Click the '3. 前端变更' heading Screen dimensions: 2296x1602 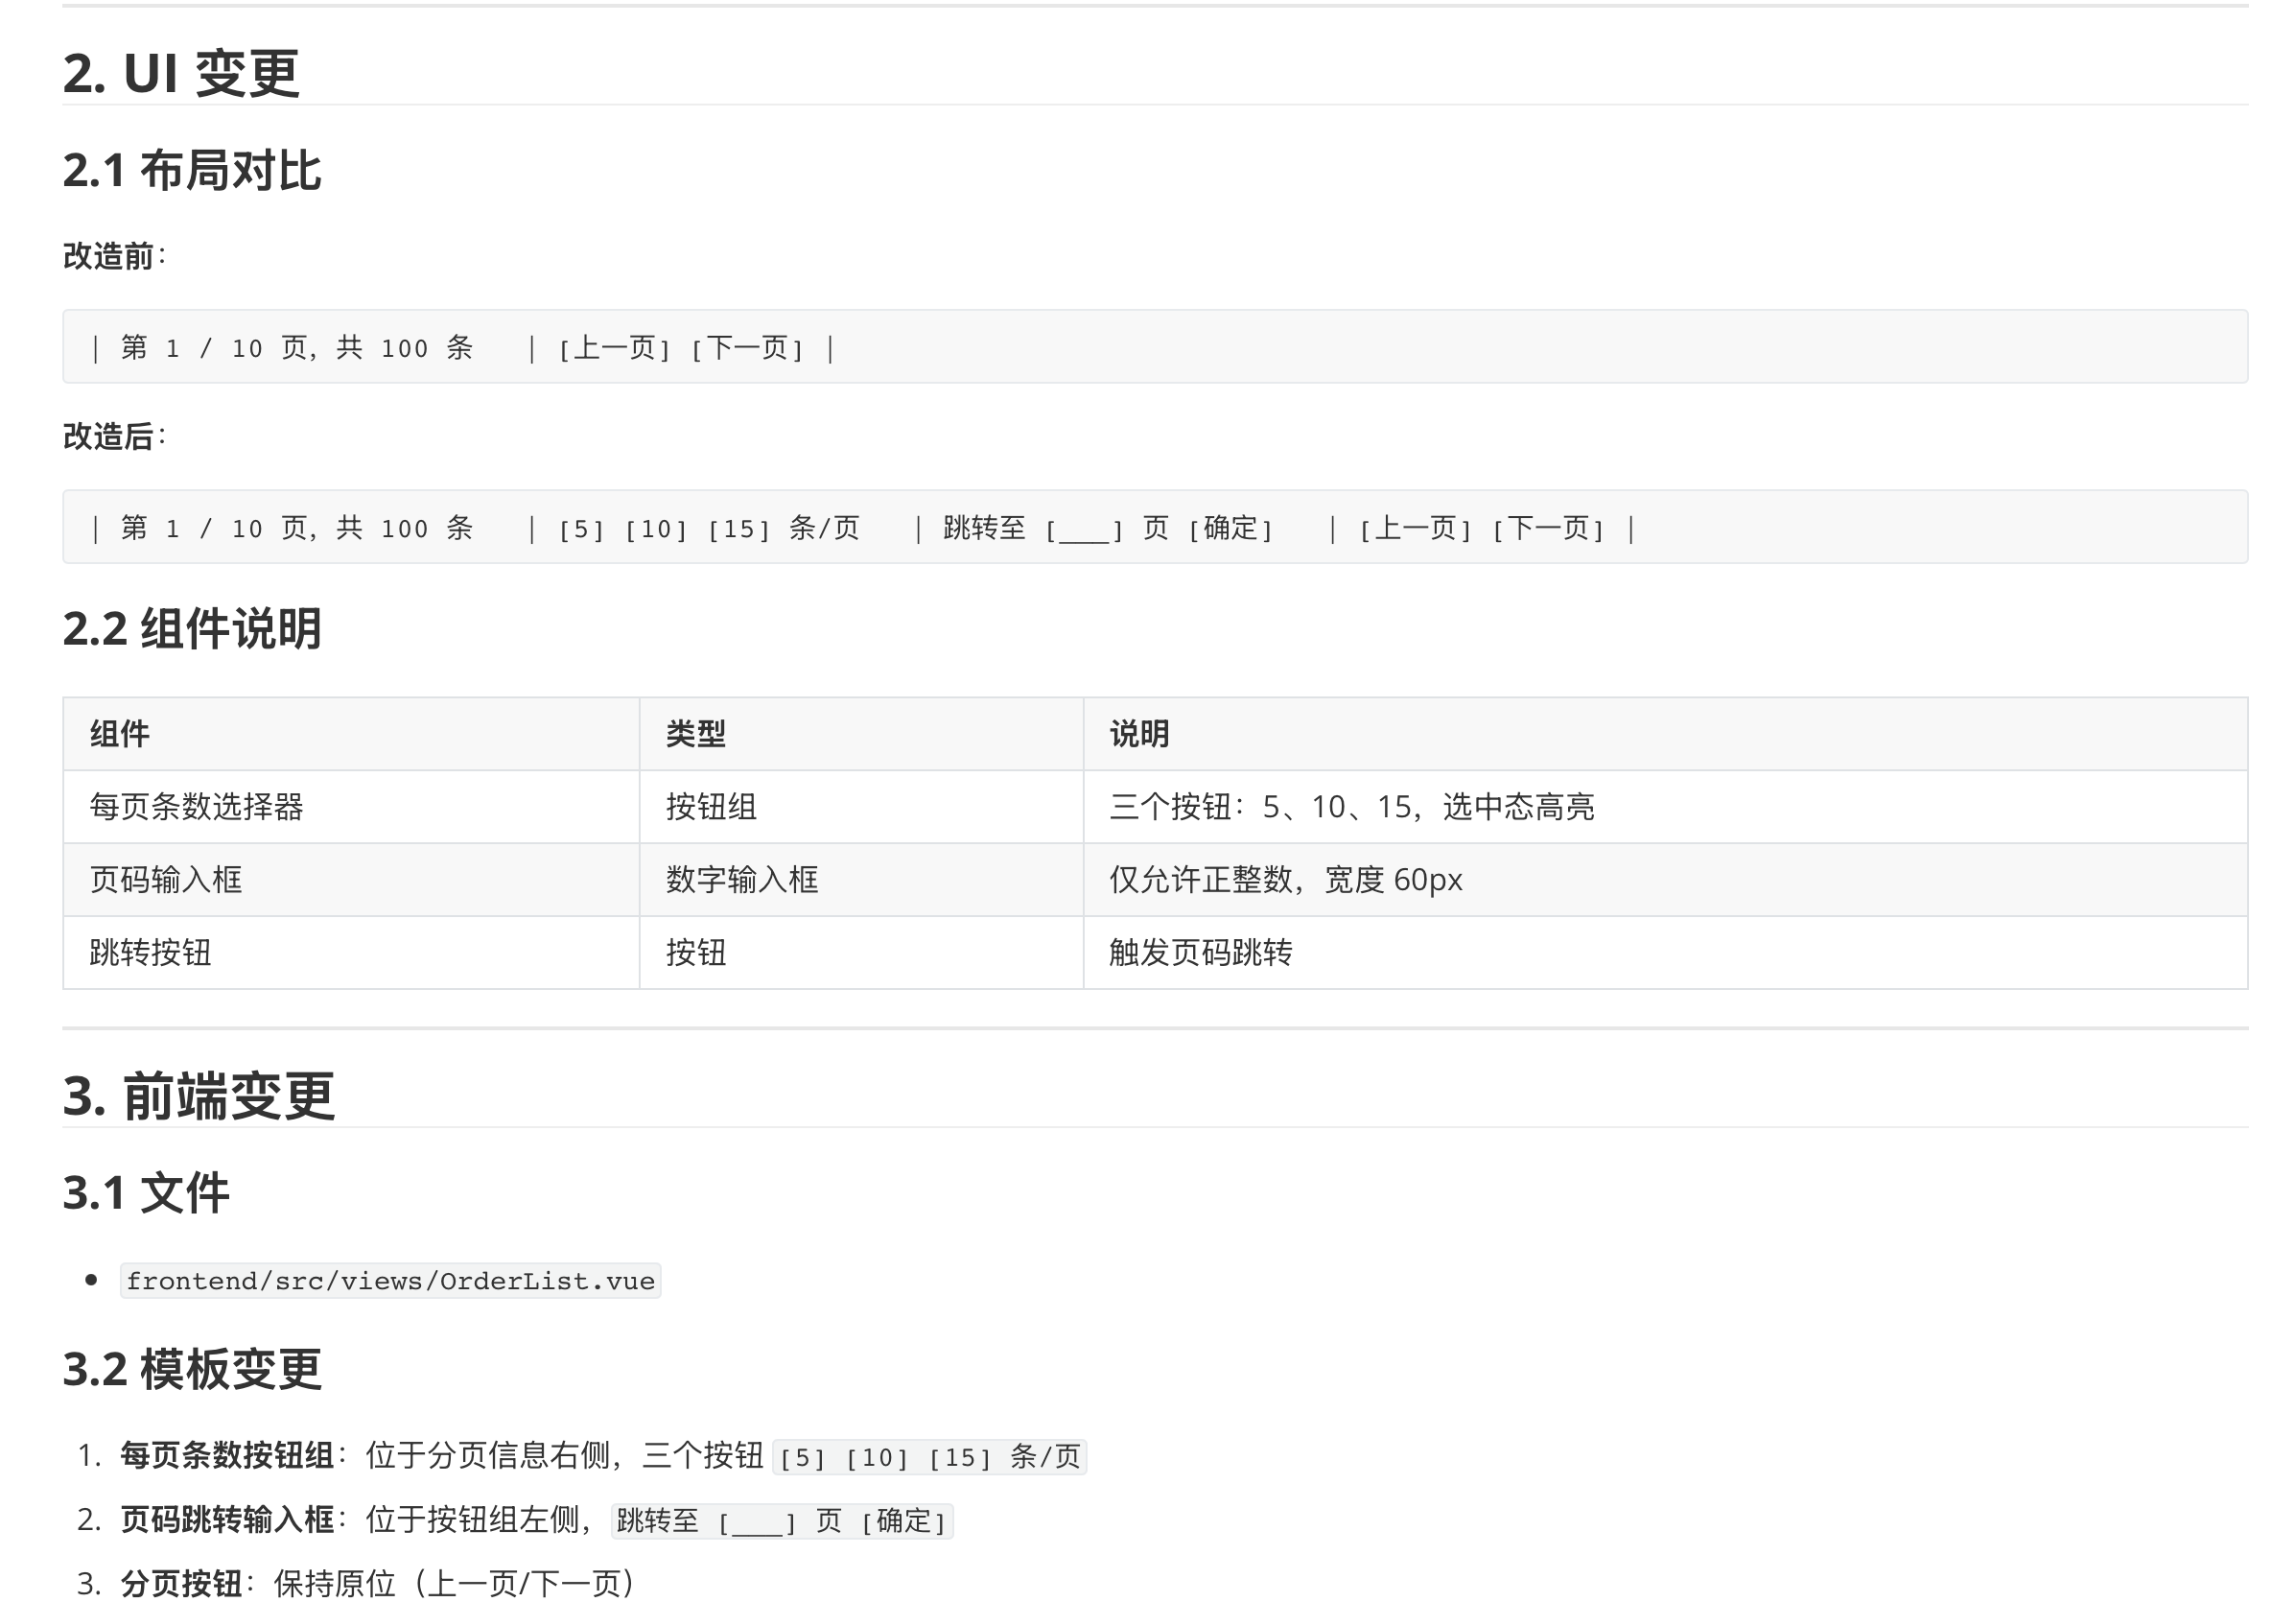click(199, 1095)
